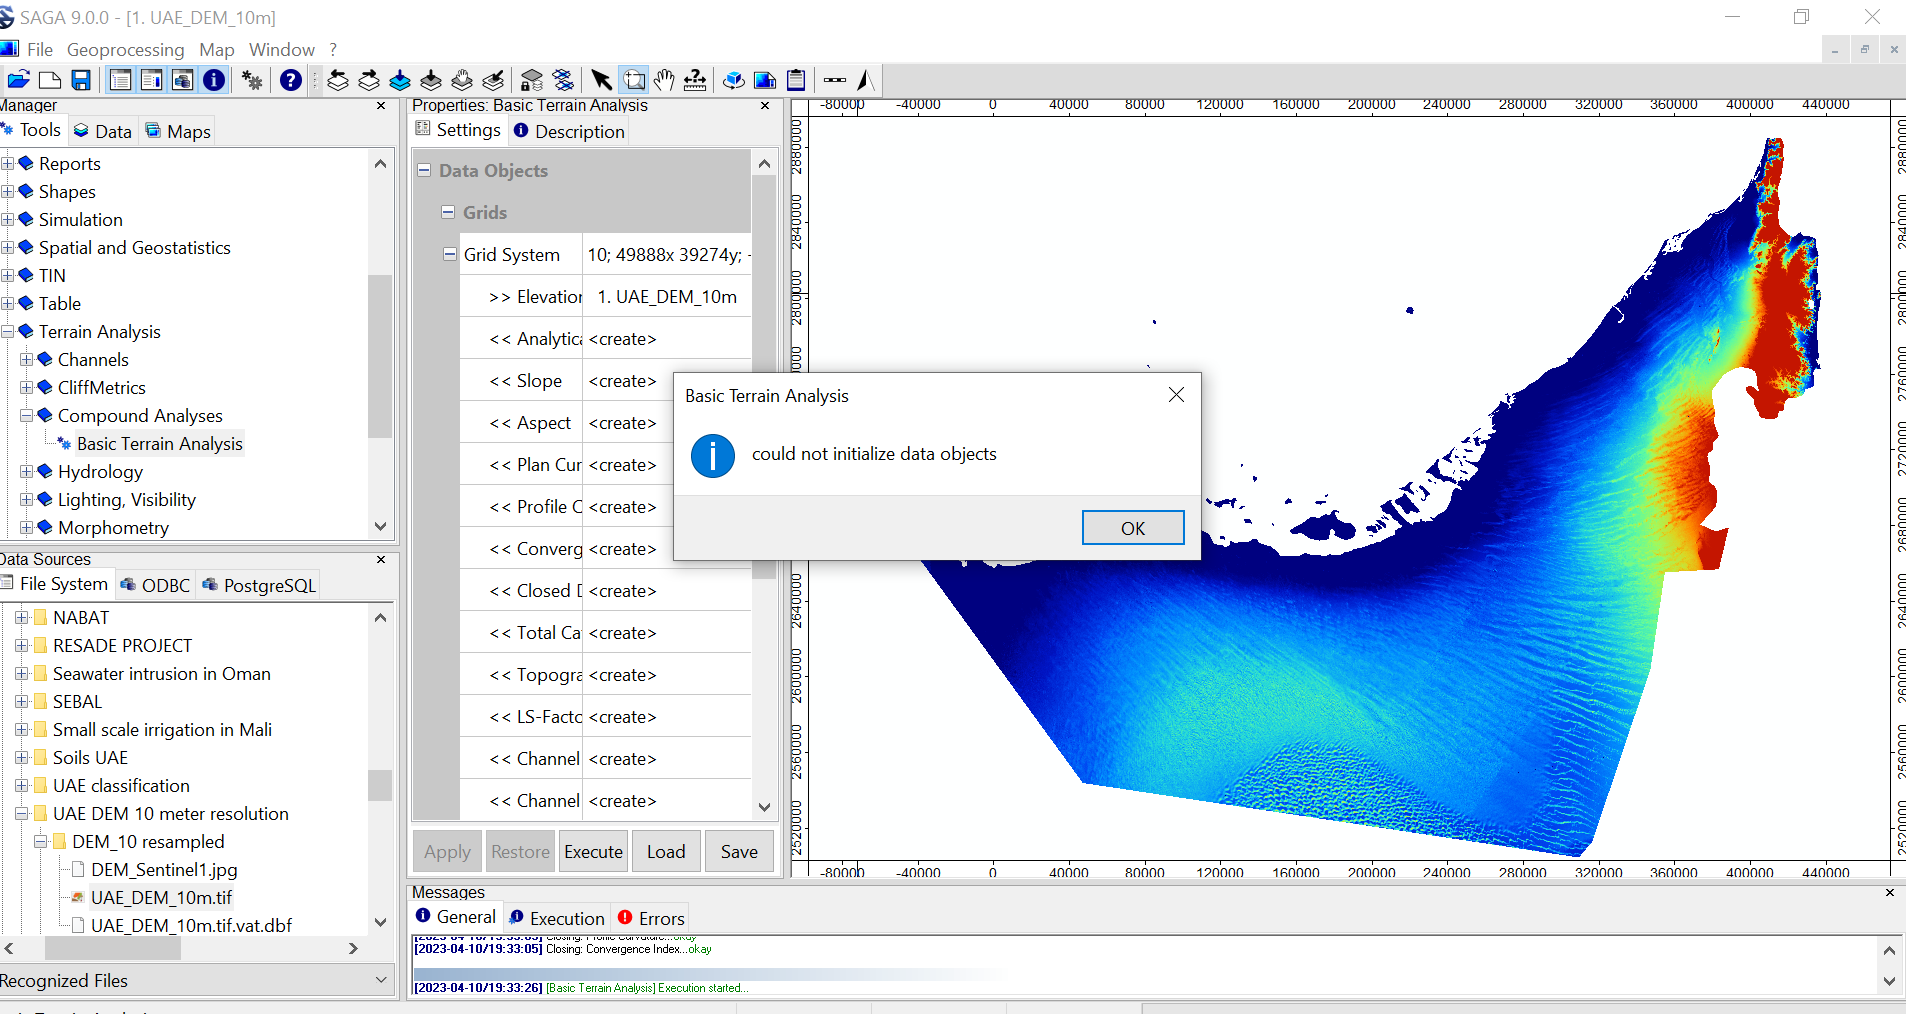Open the Errors messages tab

tap(651, 918)
